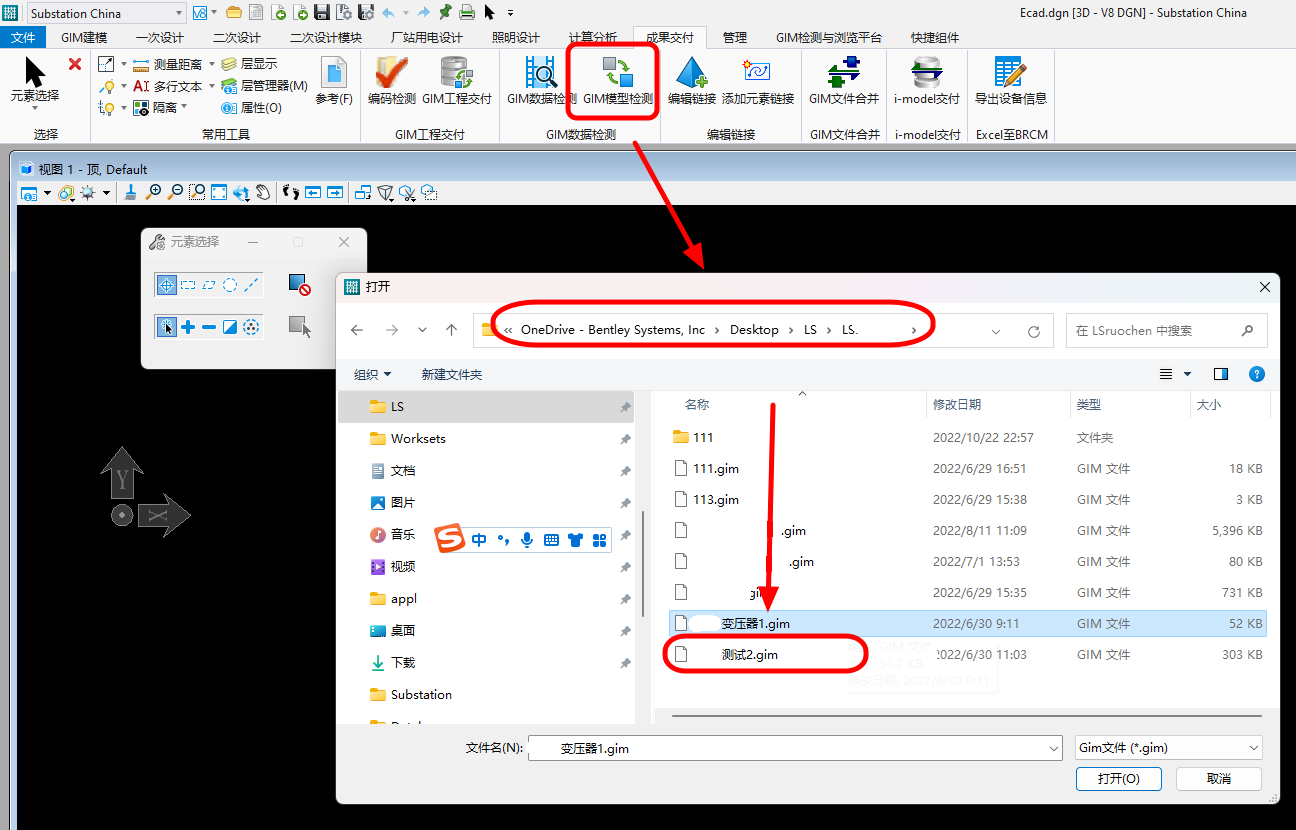
Task: Select the 添加元素链接 tool
Action: click(758, 81)
